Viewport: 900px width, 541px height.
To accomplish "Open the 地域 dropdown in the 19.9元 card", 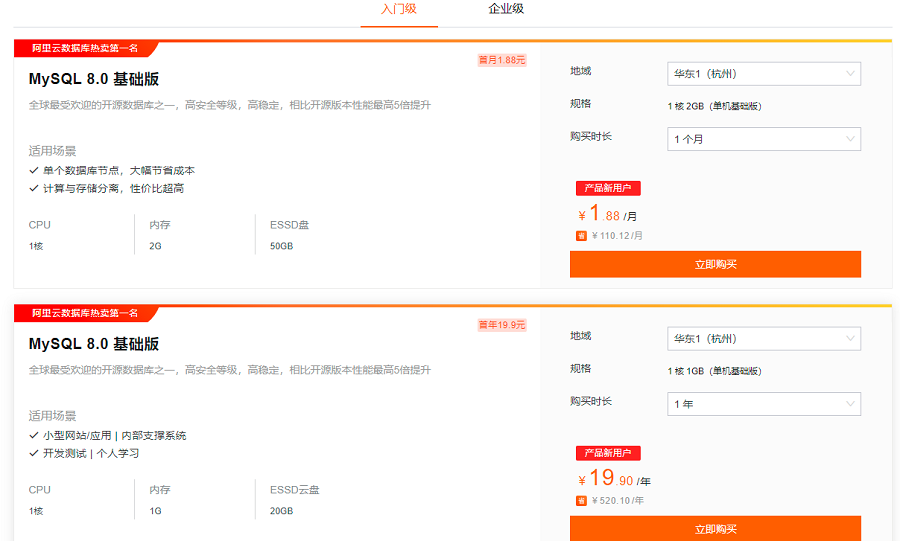I will point(764,339).
